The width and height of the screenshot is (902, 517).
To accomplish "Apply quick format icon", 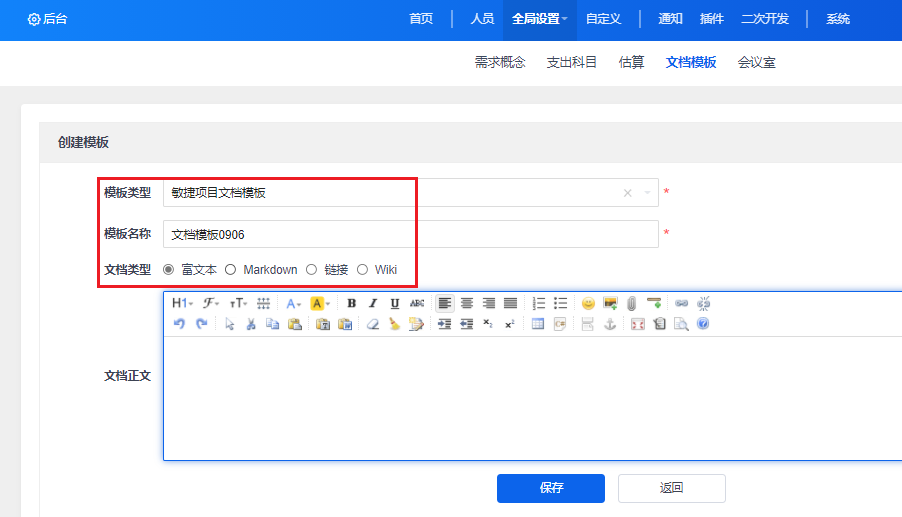I will 416,324.
